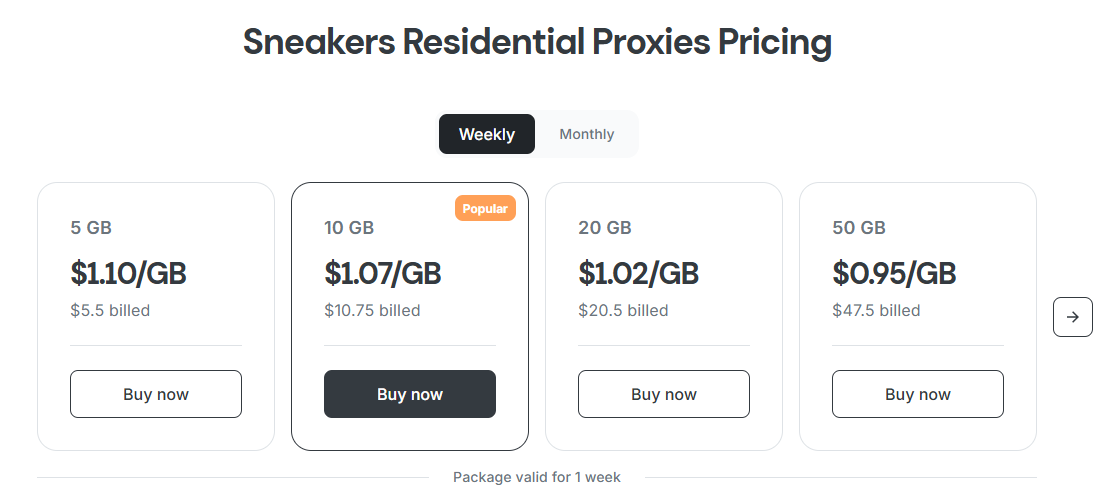Click the 10 GB plan label
1104x496 pixels.
349,228
